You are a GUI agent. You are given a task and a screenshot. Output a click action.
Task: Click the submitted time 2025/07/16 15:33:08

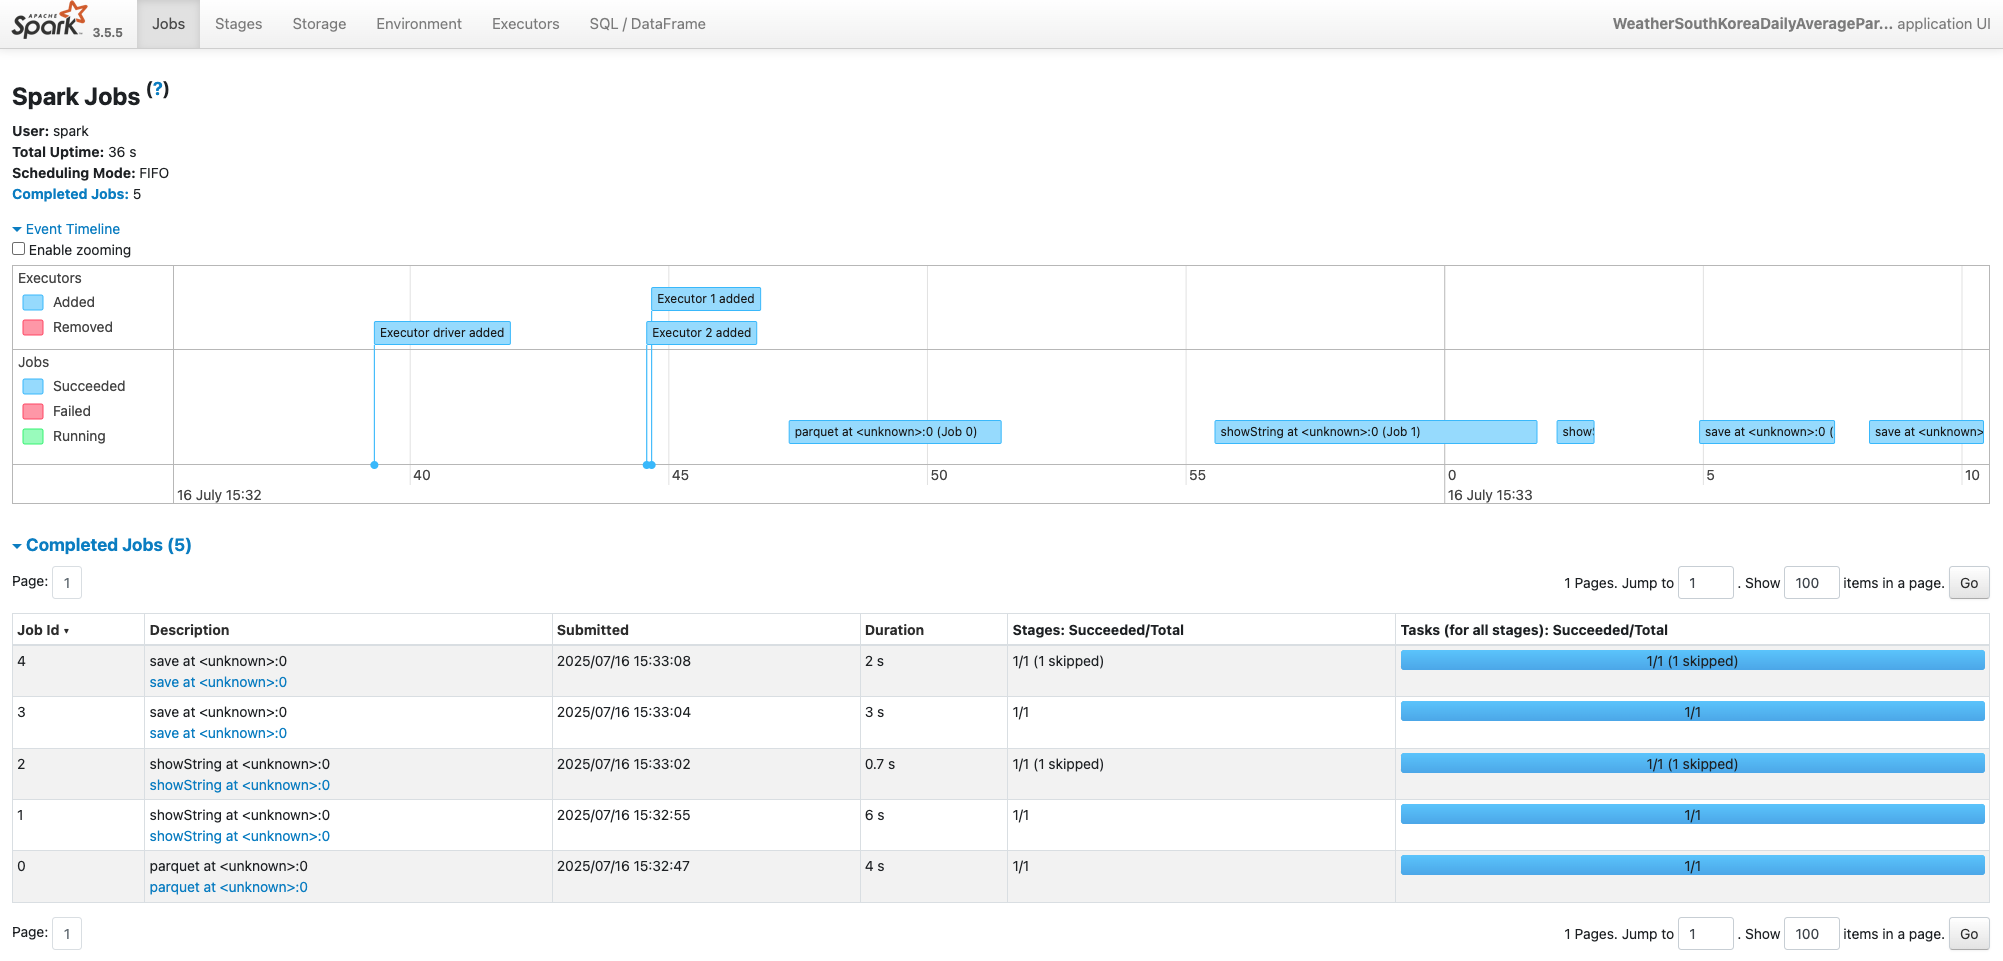[x=624, y=661]
